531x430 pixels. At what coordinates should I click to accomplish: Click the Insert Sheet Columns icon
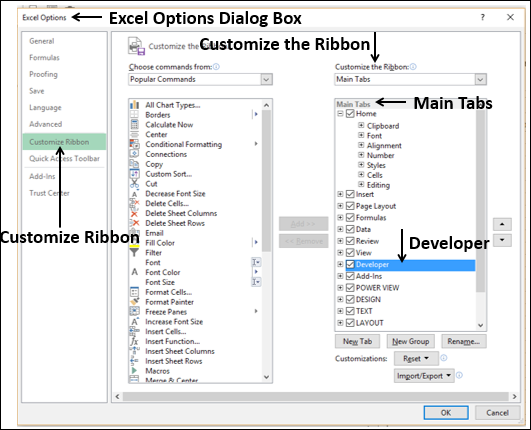pyautogui.click(x=134, y=351)
